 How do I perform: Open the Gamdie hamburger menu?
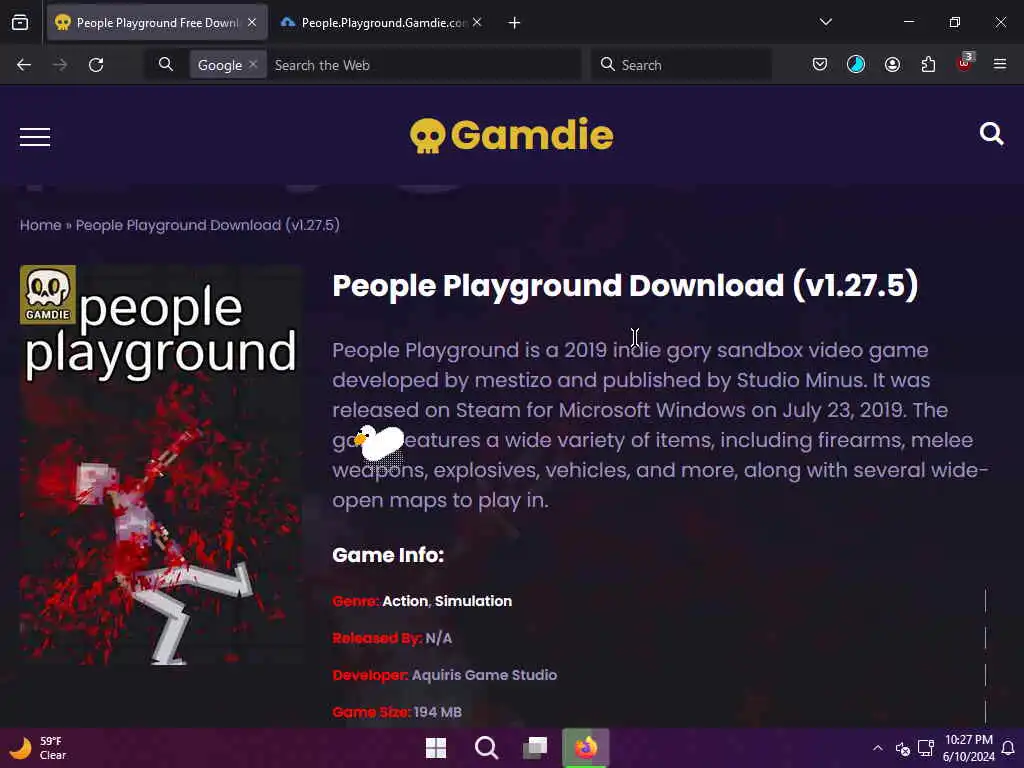(35, 137)
